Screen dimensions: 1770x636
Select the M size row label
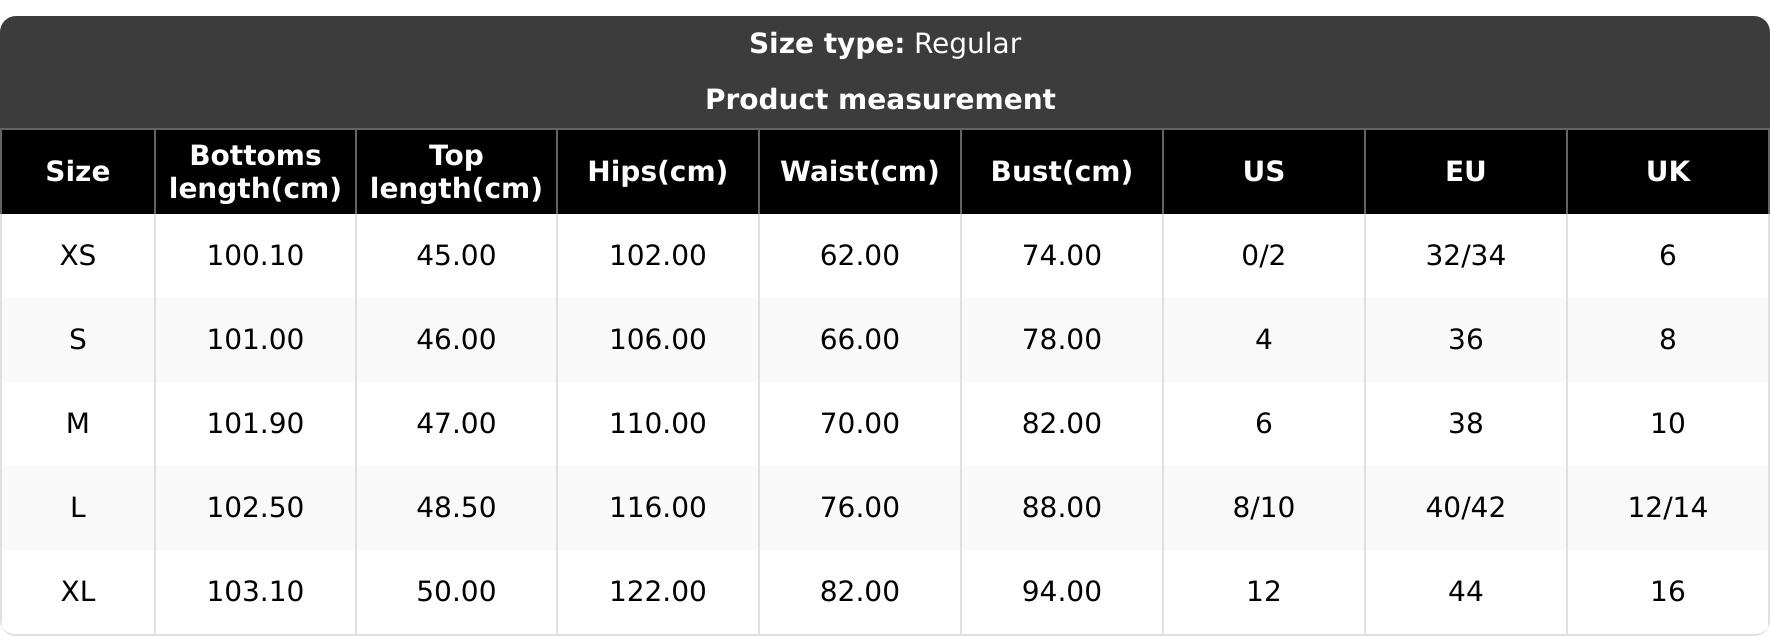click(x=78, y=424)
